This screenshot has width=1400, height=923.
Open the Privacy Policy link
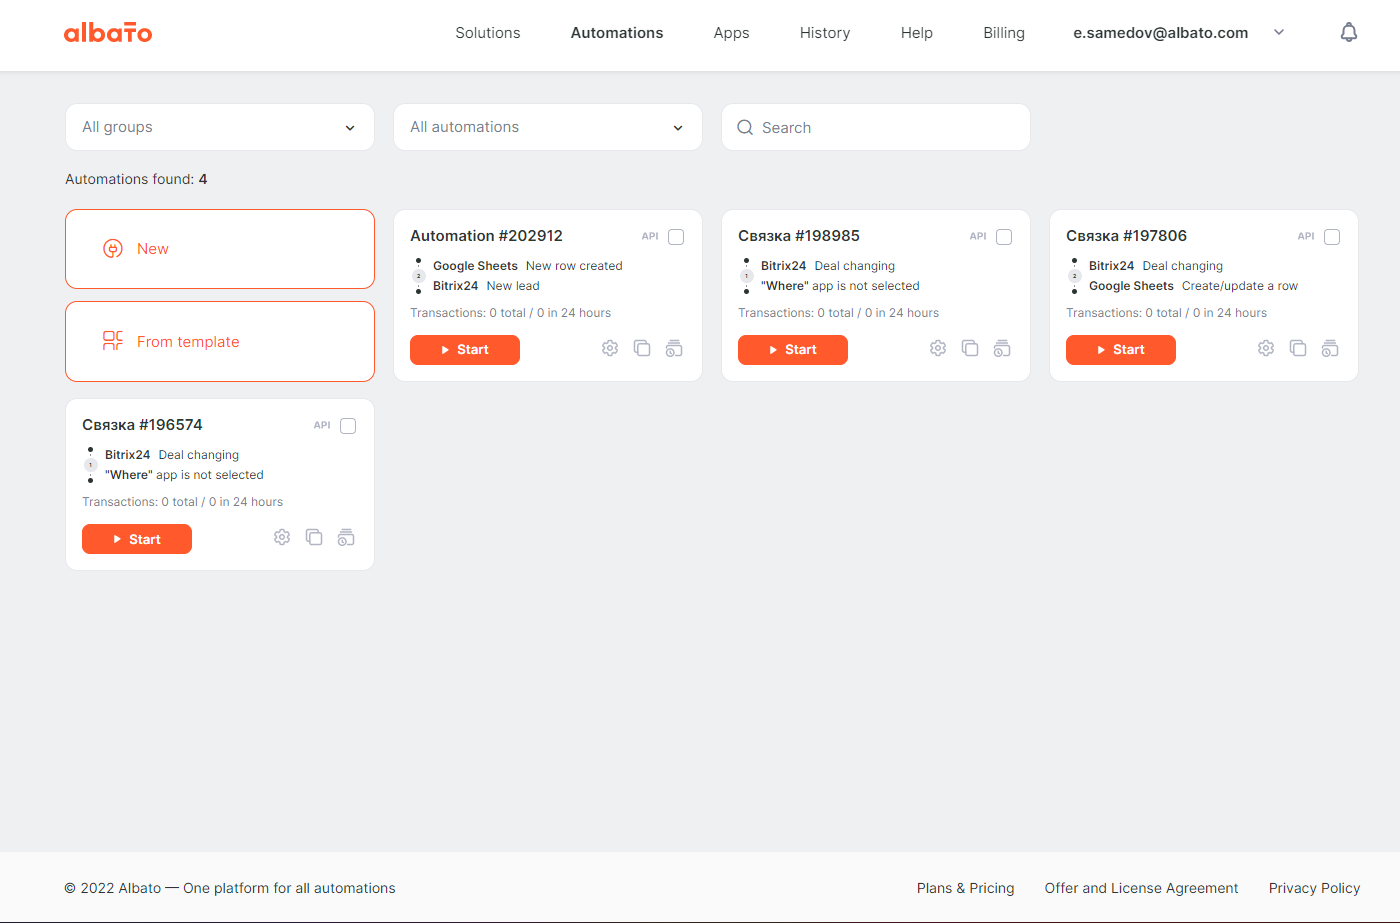1314,888
